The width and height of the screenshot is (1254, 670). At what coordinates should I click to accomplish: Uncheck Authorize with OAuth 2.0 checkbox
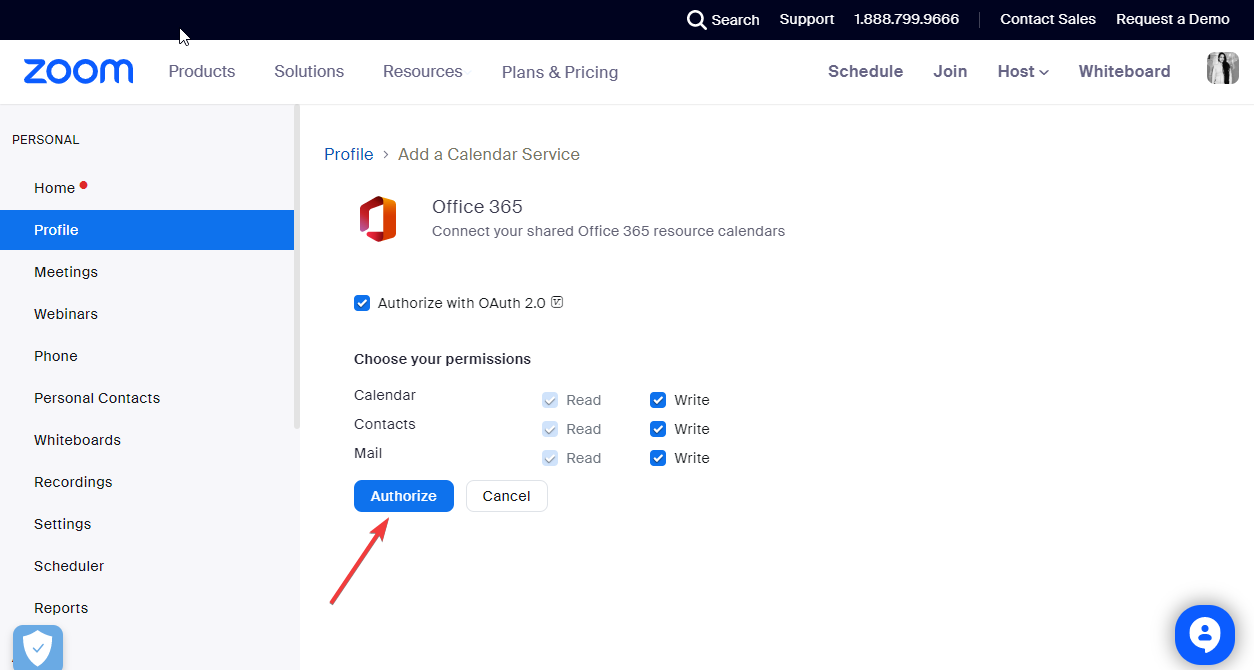(x=362, y=303)
